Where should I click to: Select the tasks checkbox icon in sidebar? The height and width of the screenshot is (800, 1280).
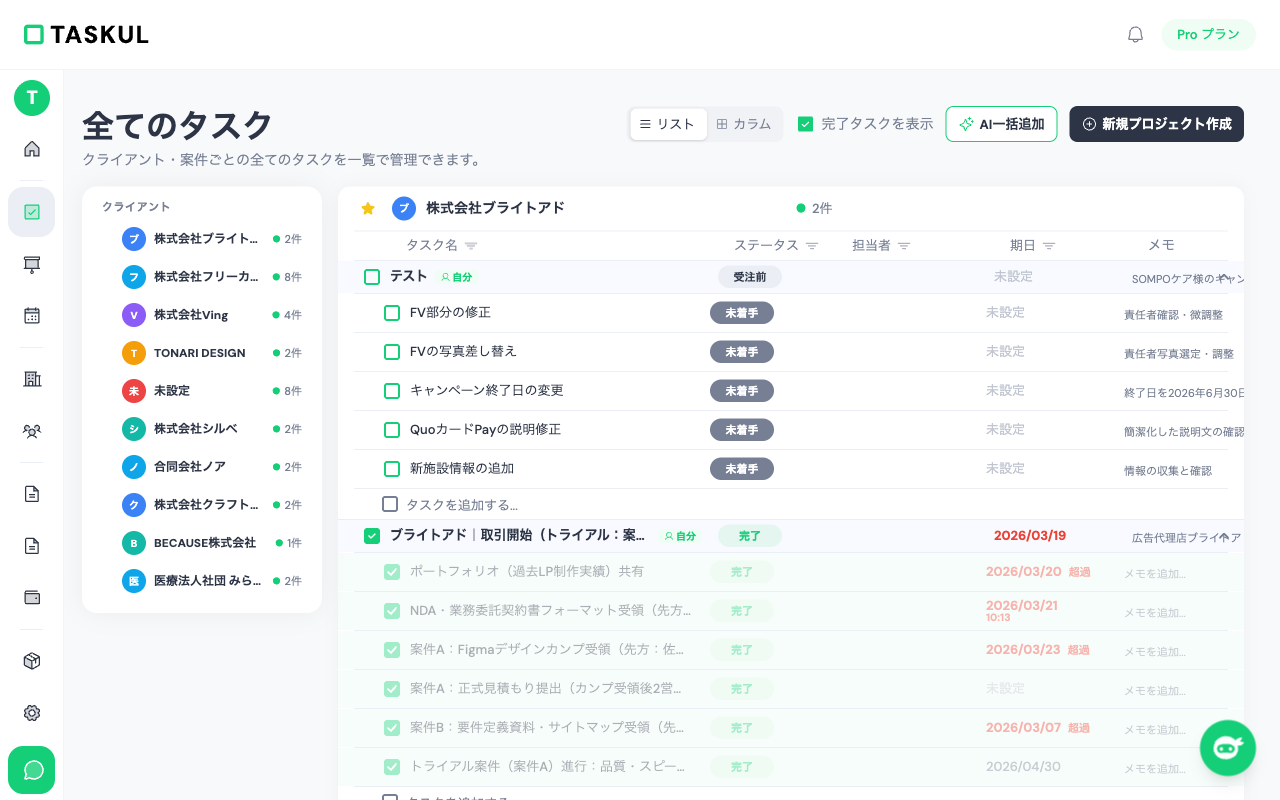32,212
